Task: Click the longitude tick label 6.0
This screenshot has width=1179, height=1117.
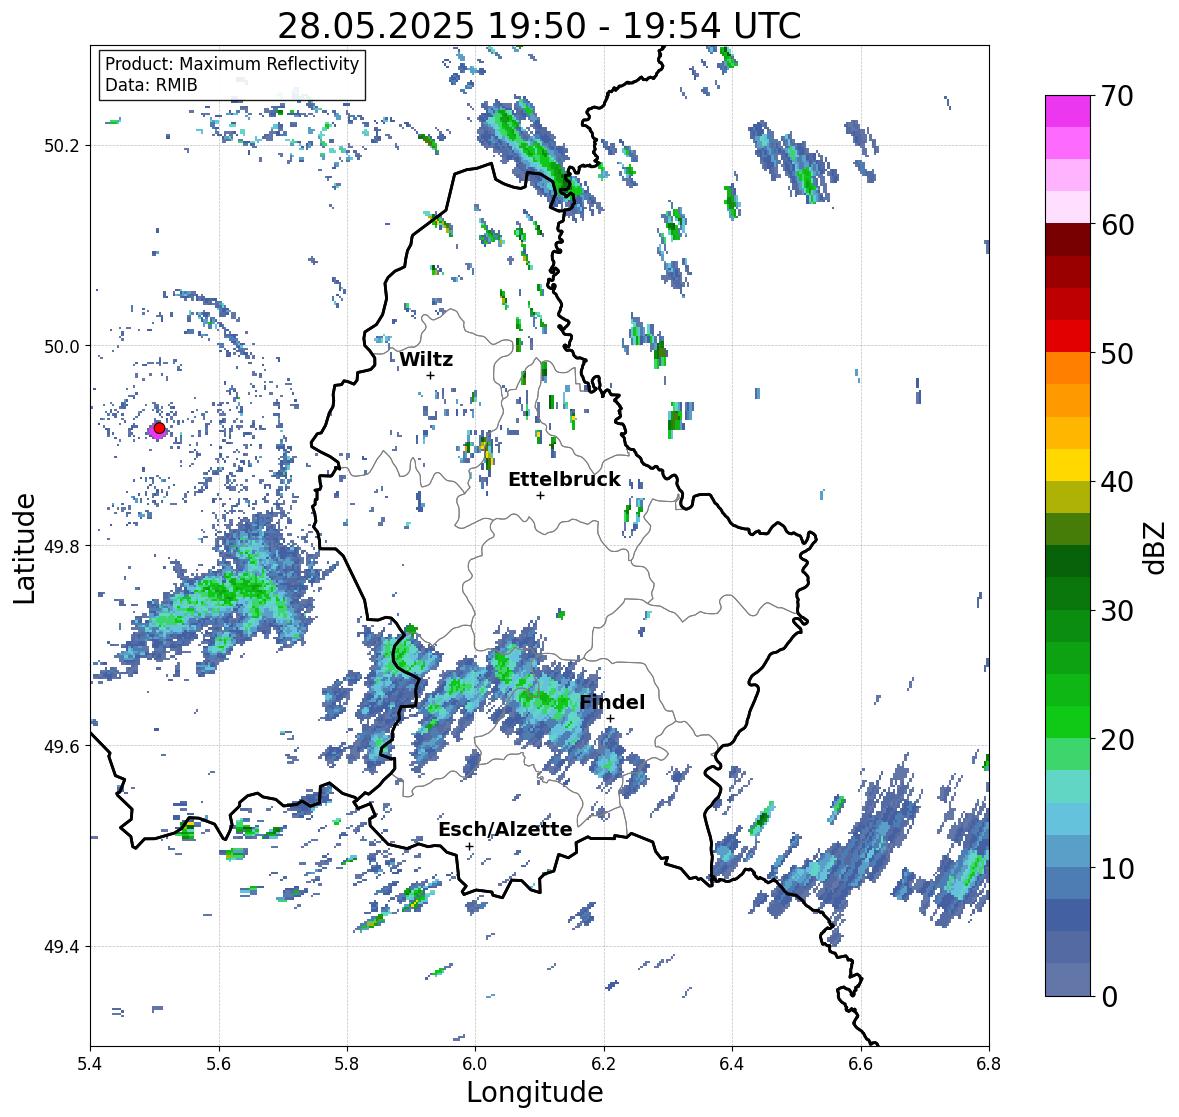Action: click(475, 1063)
